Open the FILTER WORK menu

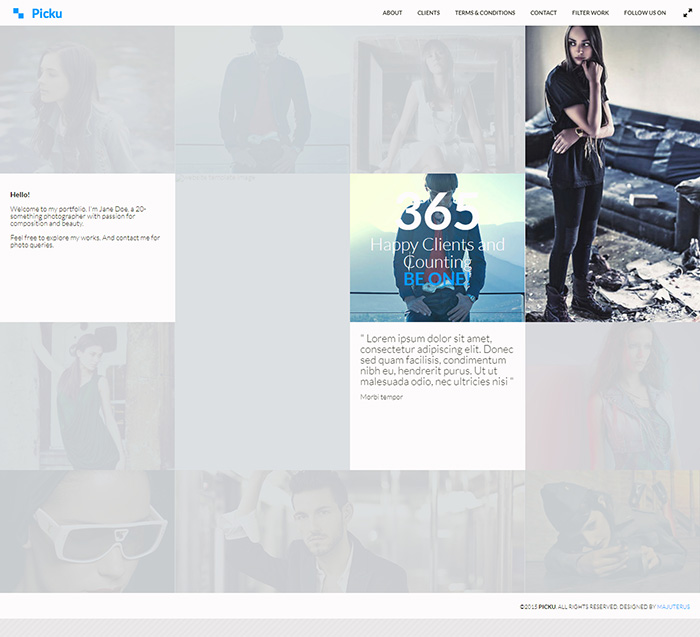tap(590, 13)
